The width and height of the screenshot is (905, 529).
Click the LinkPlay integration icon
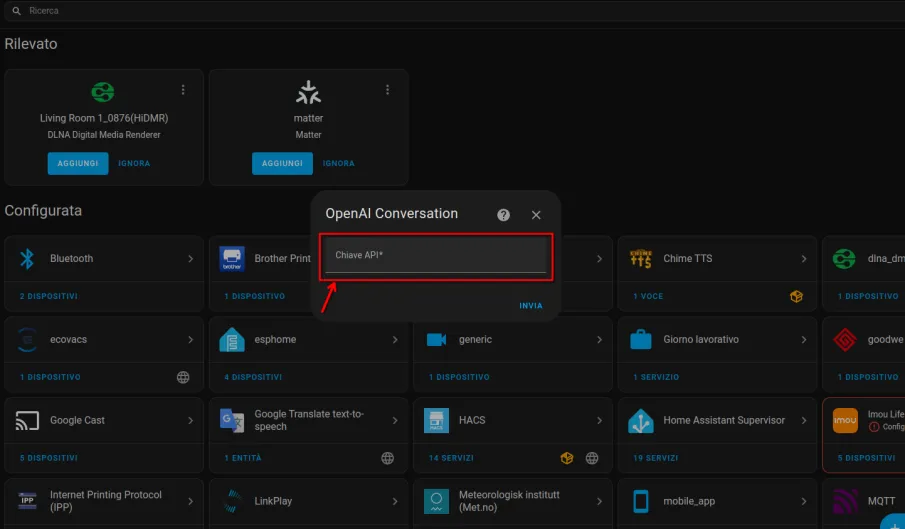232,501
